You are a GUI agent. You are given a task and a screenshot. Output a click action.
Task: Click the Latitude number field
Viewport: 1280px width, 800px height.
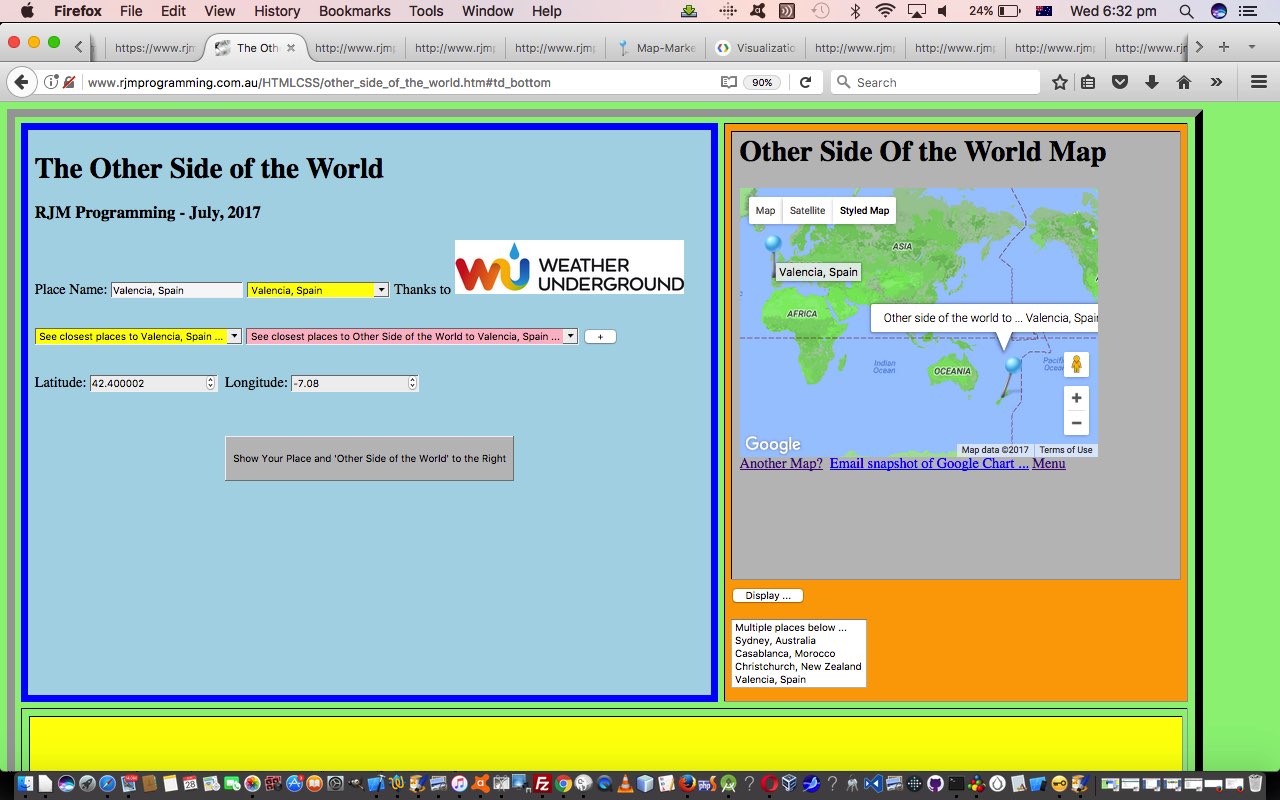tap(148, 383)
